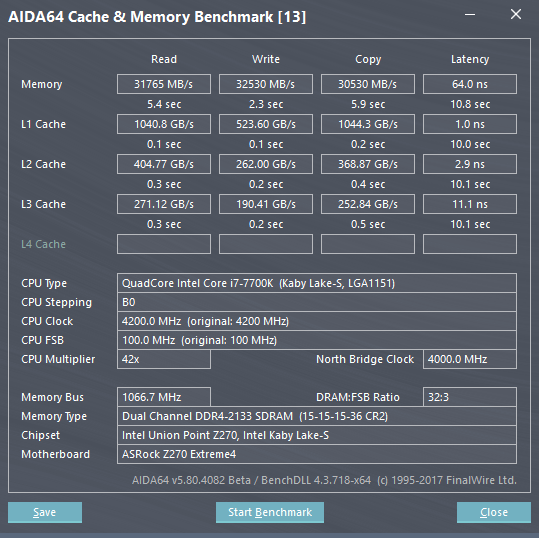Click the Memory row label
Viewport: 539px width, 538px height.
[x=42, y=84]
